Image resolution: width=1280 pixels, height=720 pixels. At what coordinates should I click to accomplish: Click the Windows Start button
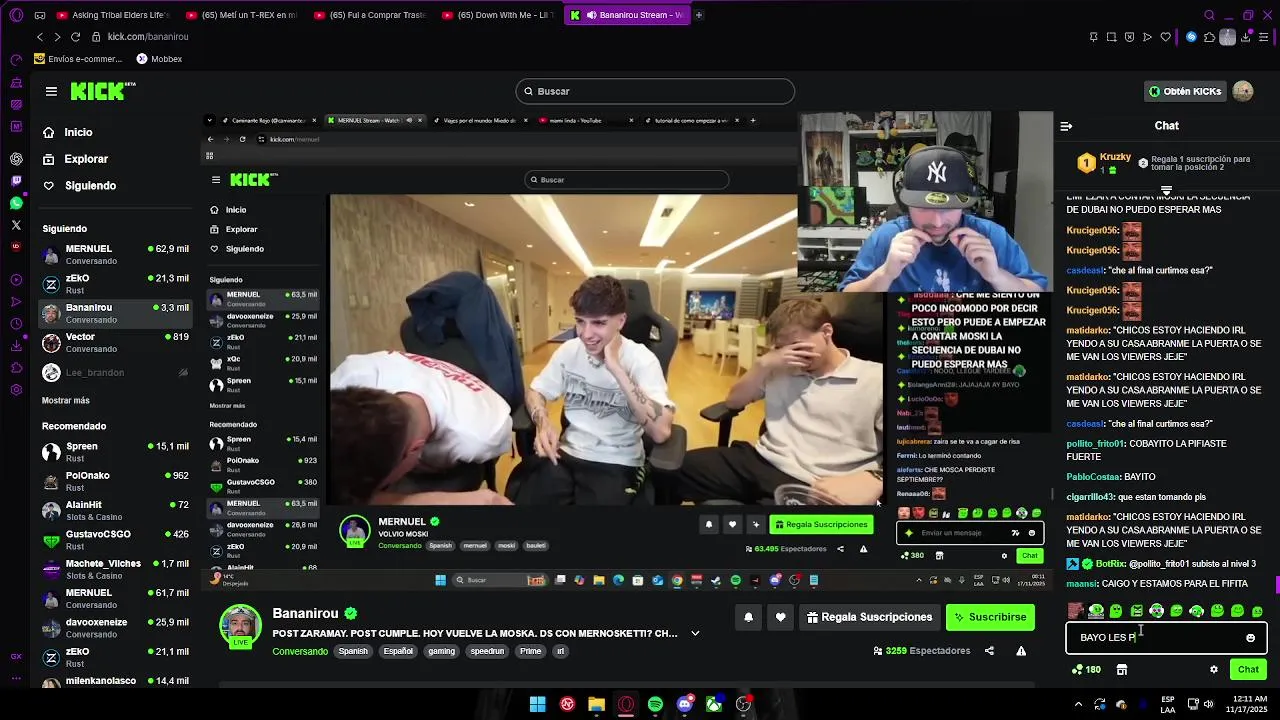(x=538, y=704)
